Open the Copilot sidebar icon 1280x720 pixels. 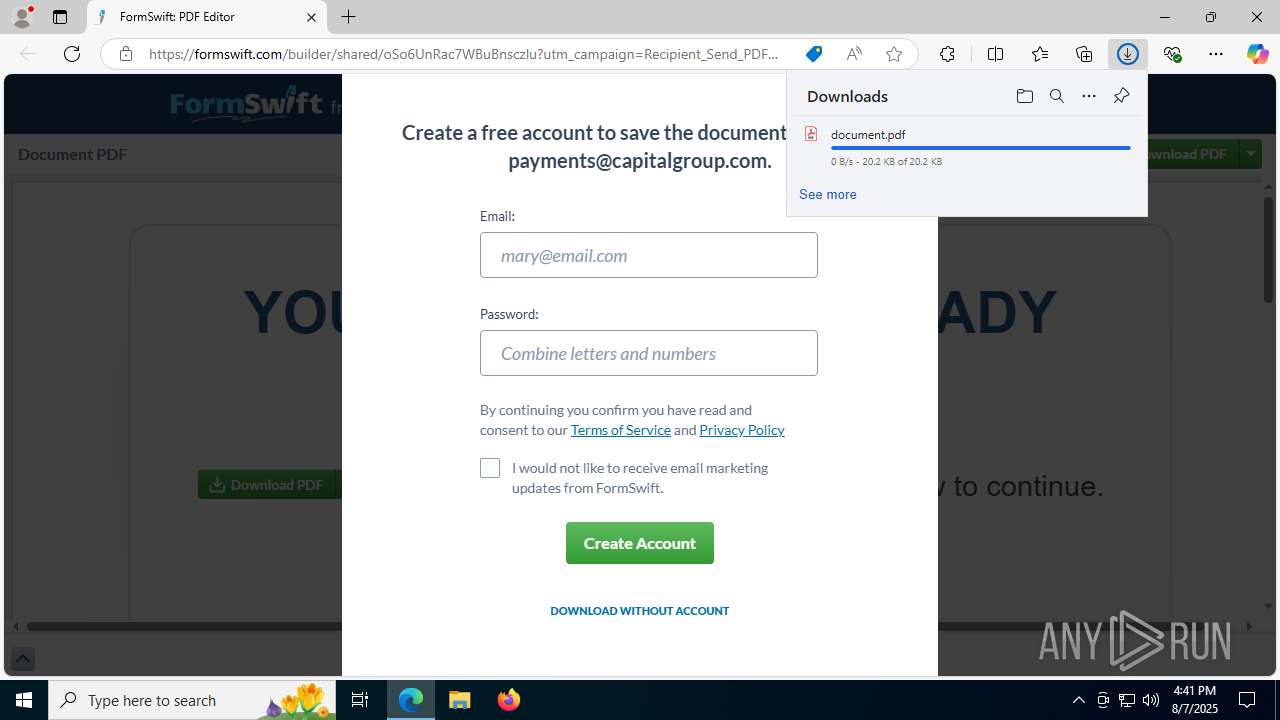(x=1257, y=54)
